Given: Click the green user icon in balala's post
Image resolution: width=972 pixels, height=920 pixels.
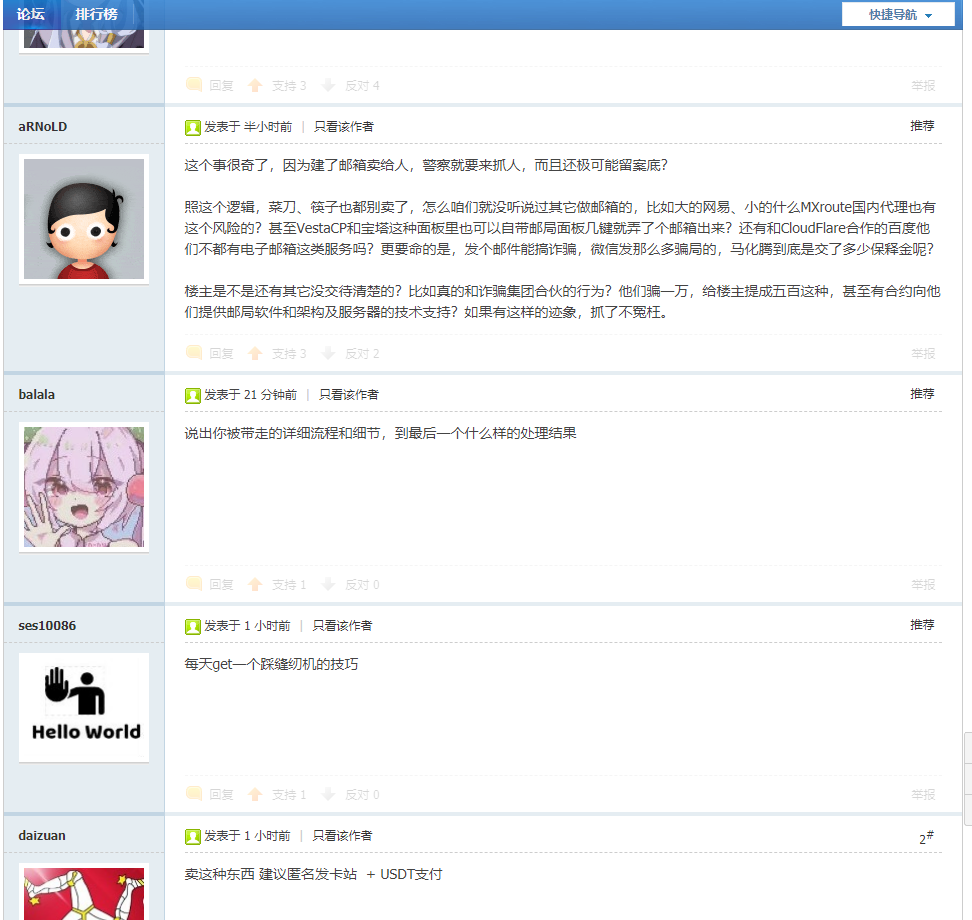Looking at the screenshot, I should [x=193, y=395].
